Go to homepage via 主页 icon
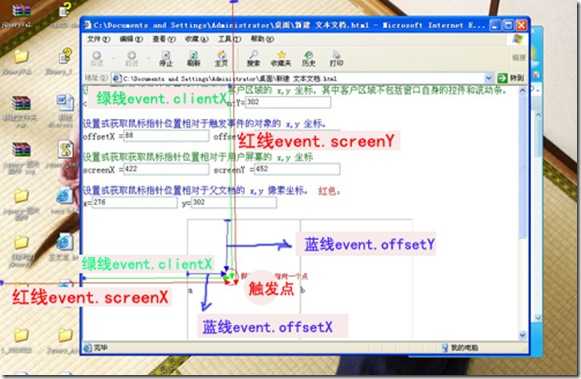 221,59
